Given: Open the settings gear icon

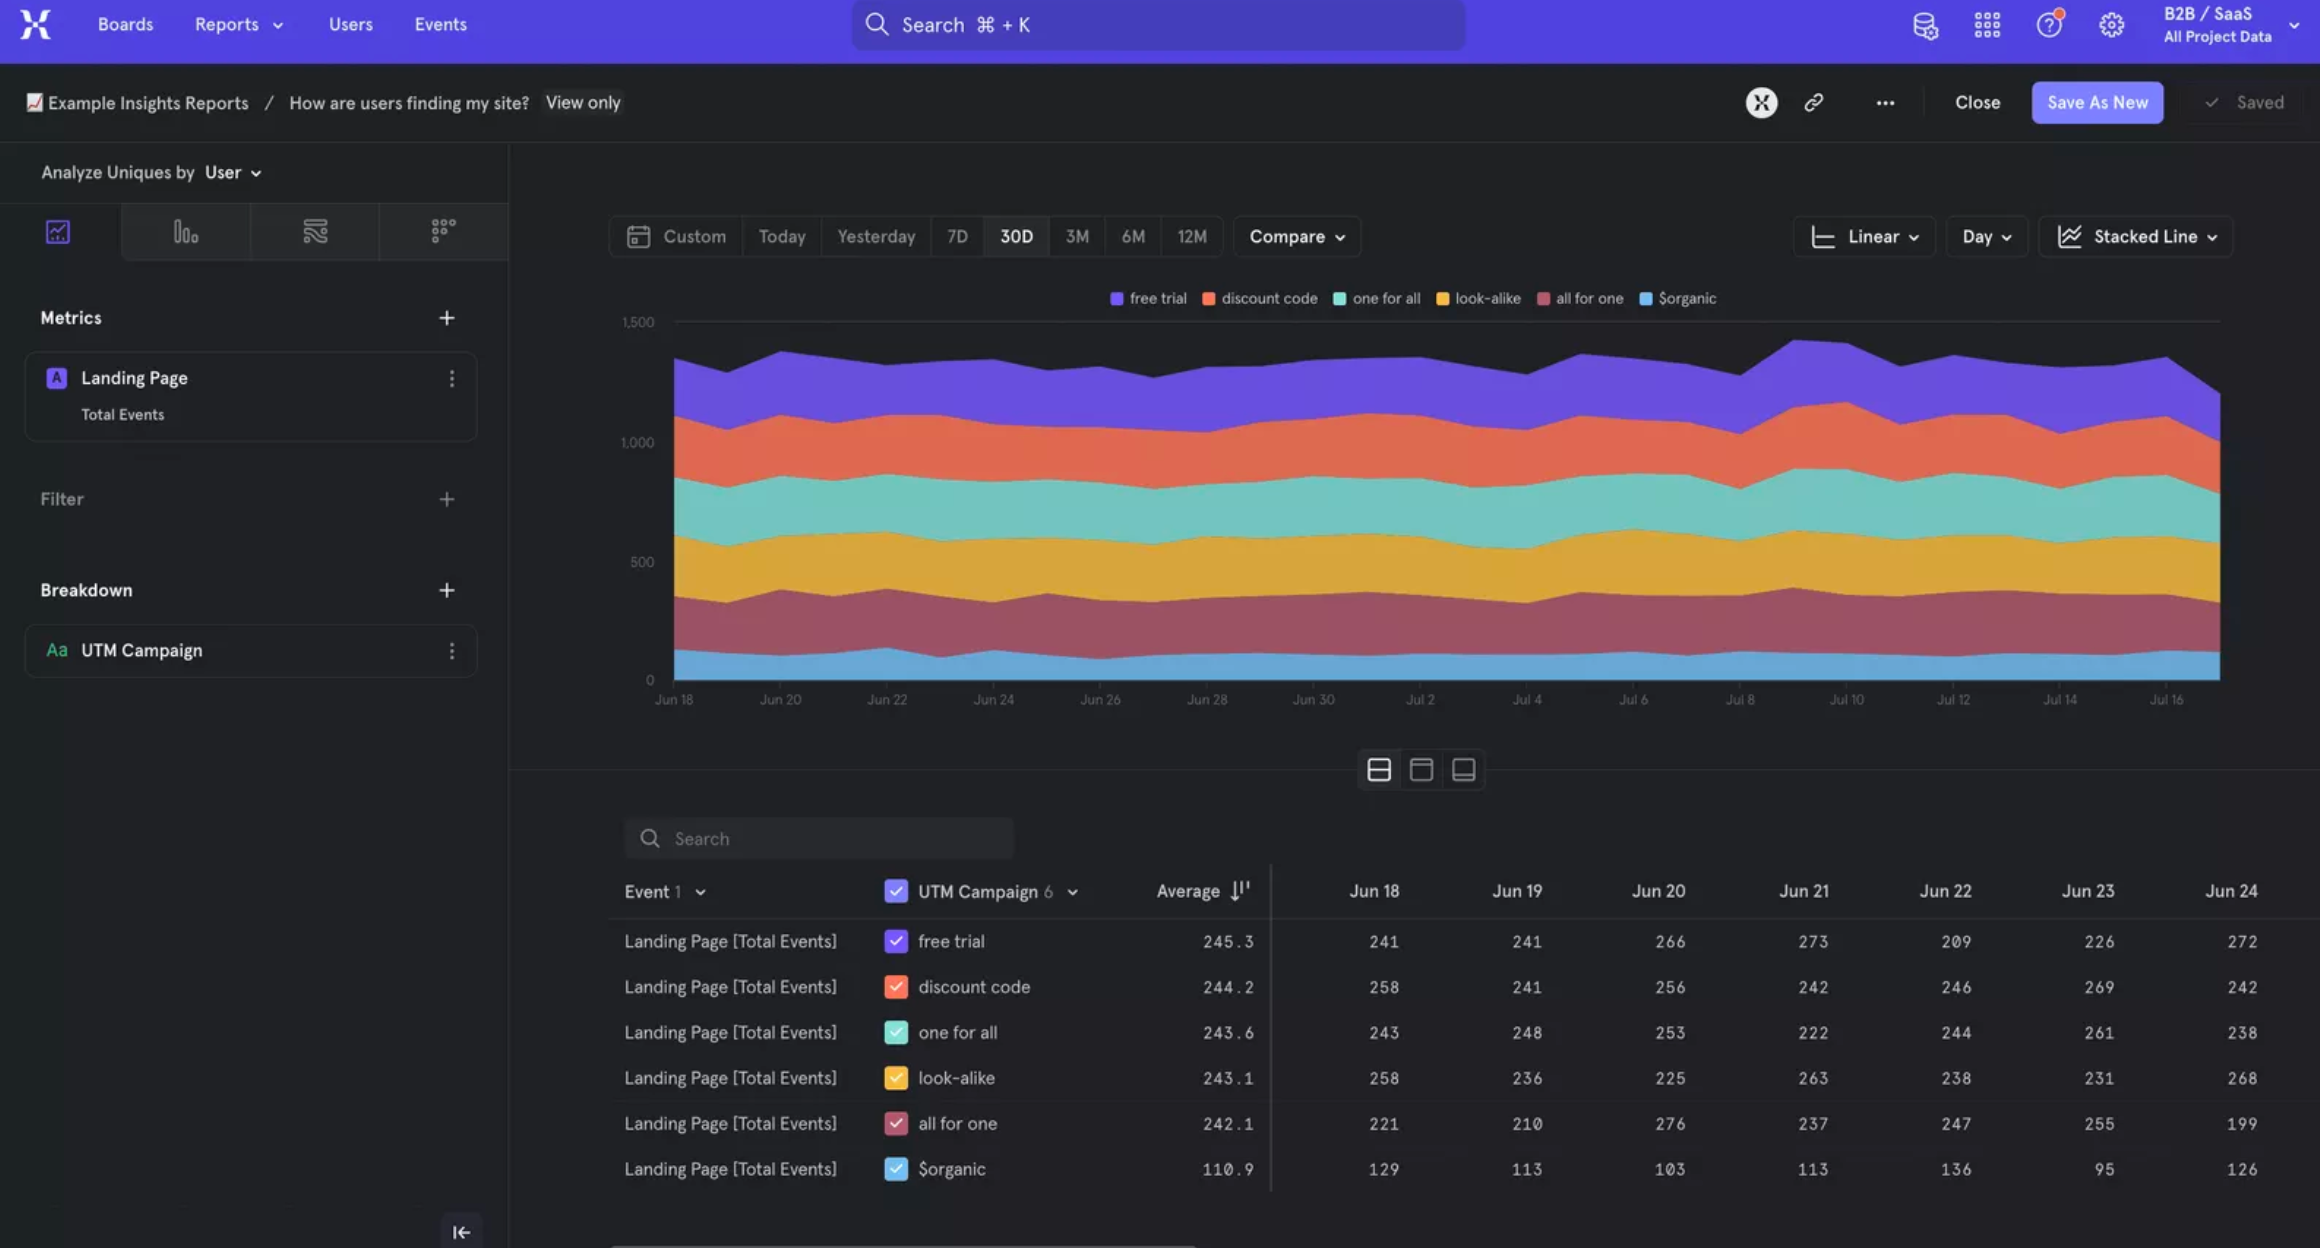Looking at the screenshot, I should pyautogui.click(x=2111, y=25).
